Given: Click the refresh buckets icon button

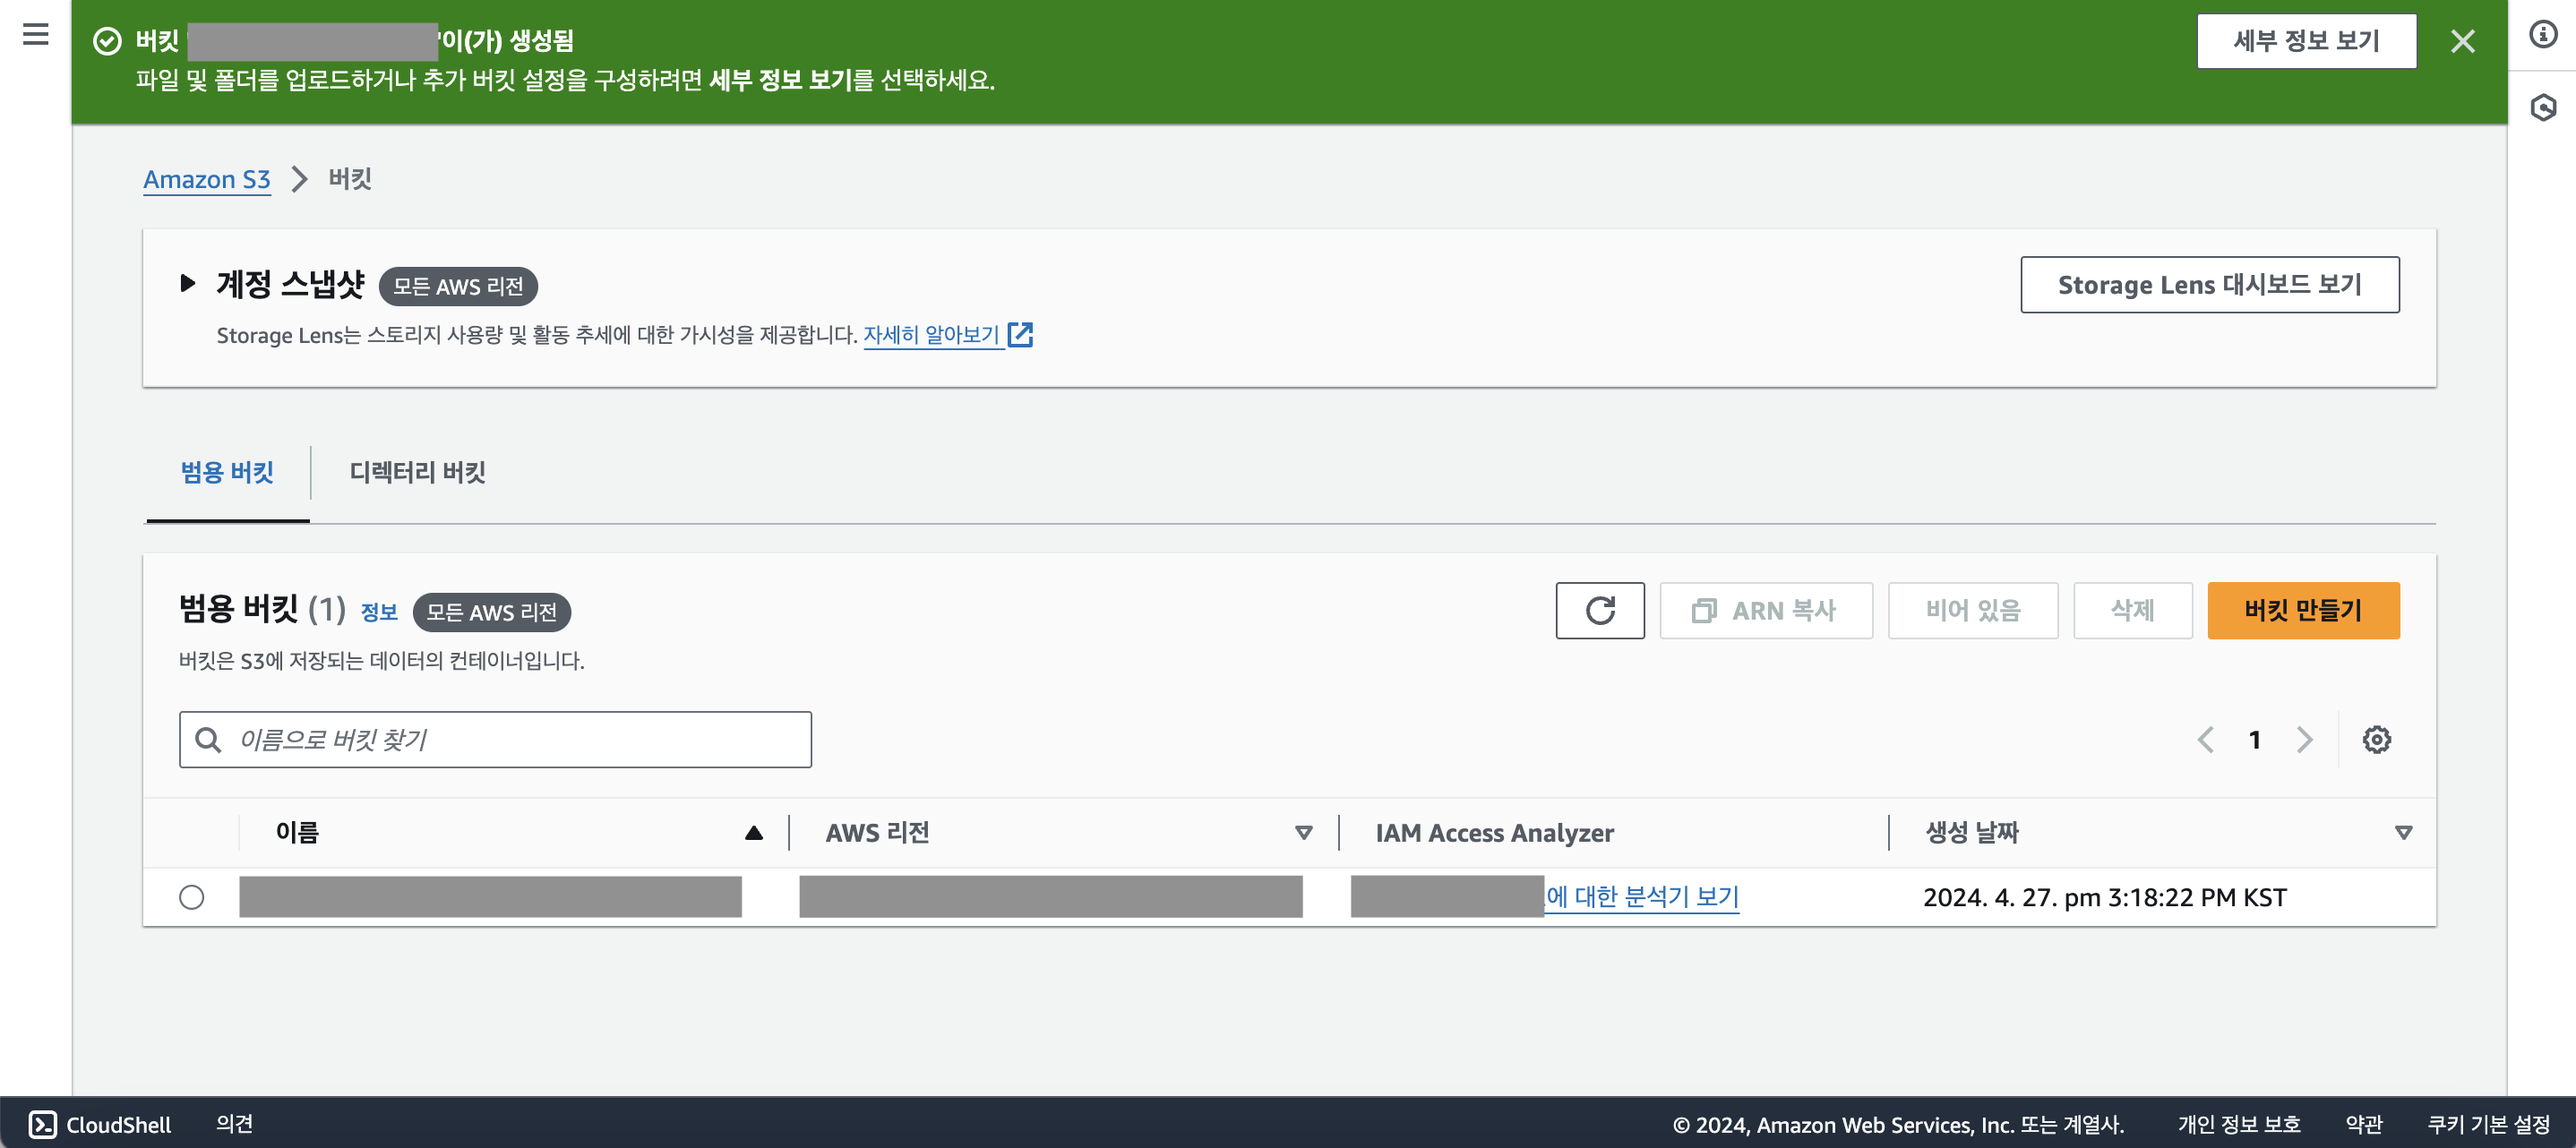Looking at the screenshot, I should (x=1599, y=610).
